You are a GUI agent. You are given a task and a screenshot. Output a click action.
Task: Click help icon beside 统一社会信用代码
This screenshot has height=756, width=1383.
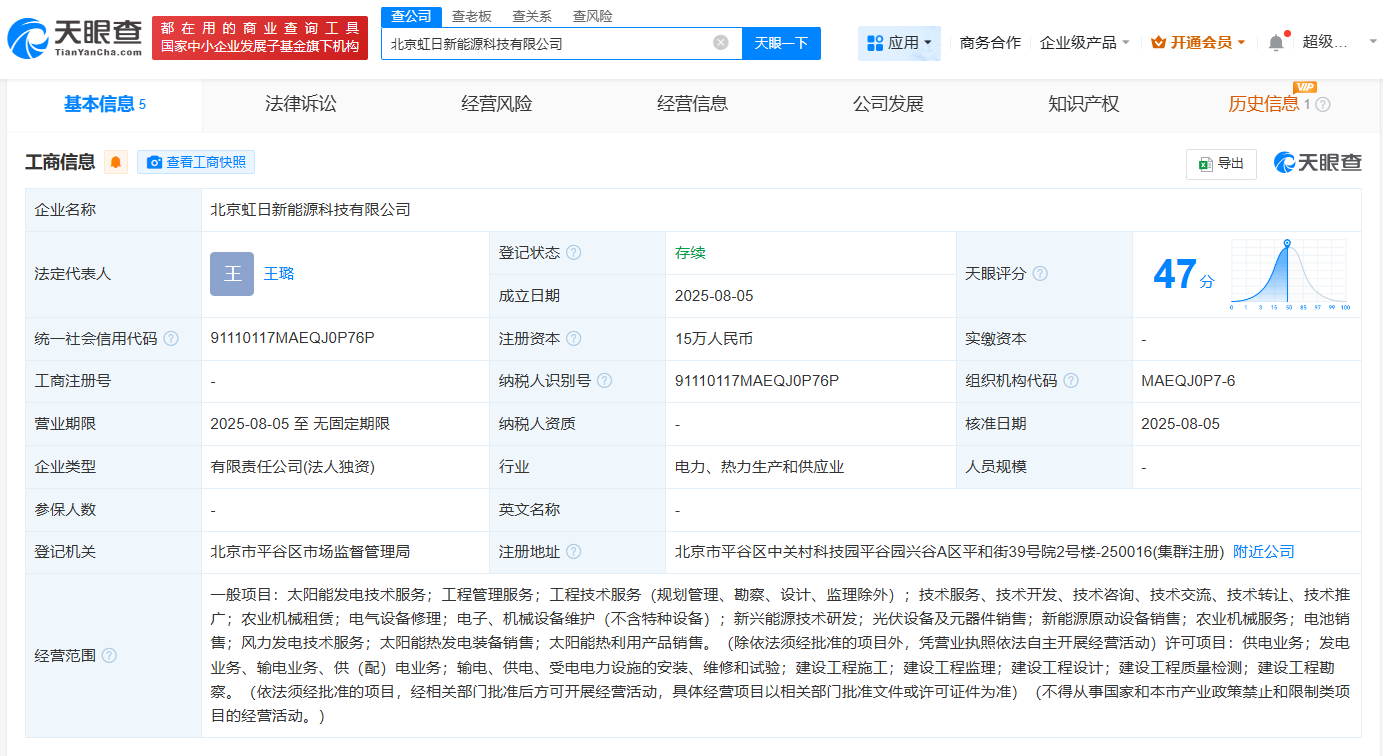[x=171, y=339]
